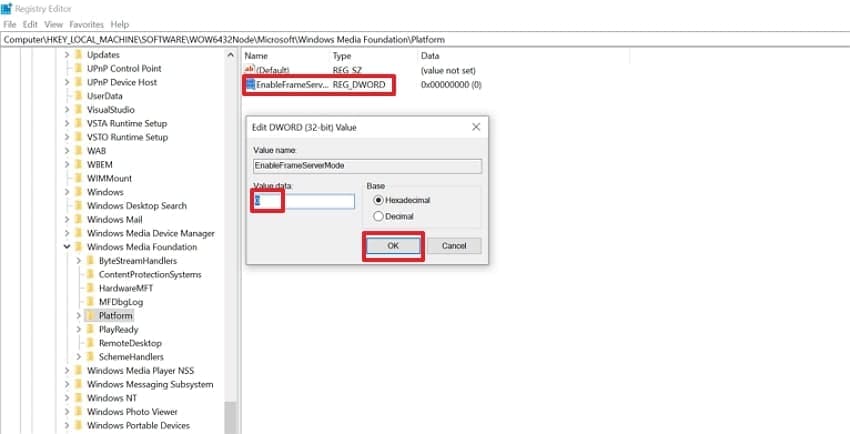Expand the ByteStreamHandlers key

[79, 261]
